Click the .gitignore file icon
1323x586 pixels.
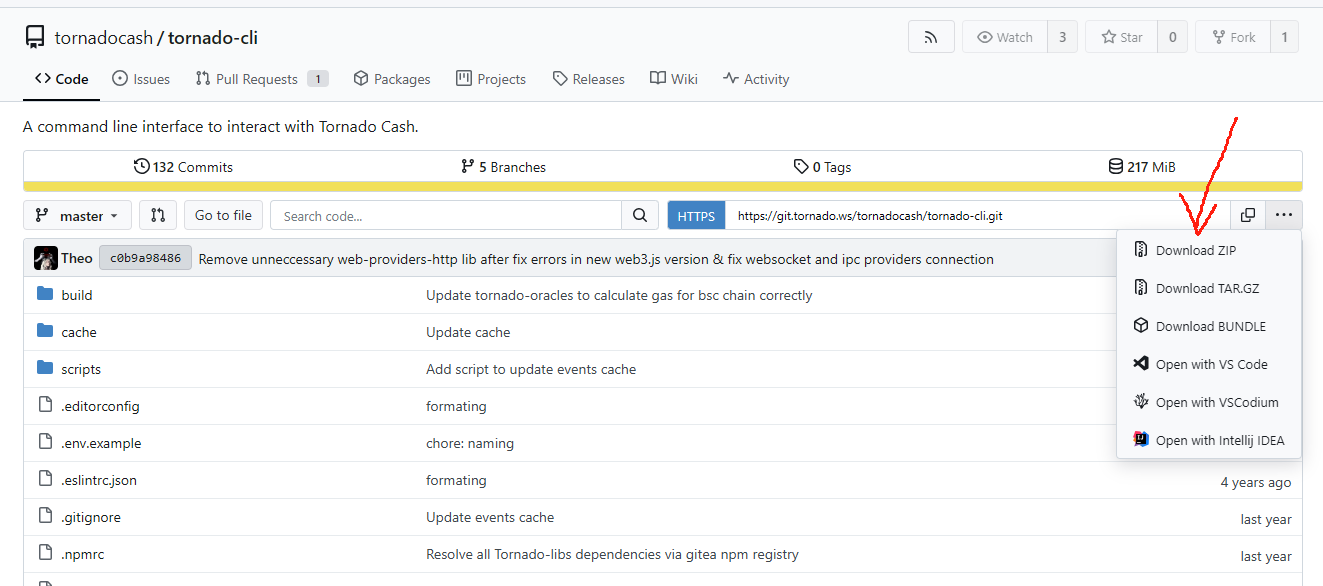click(44, 516)
